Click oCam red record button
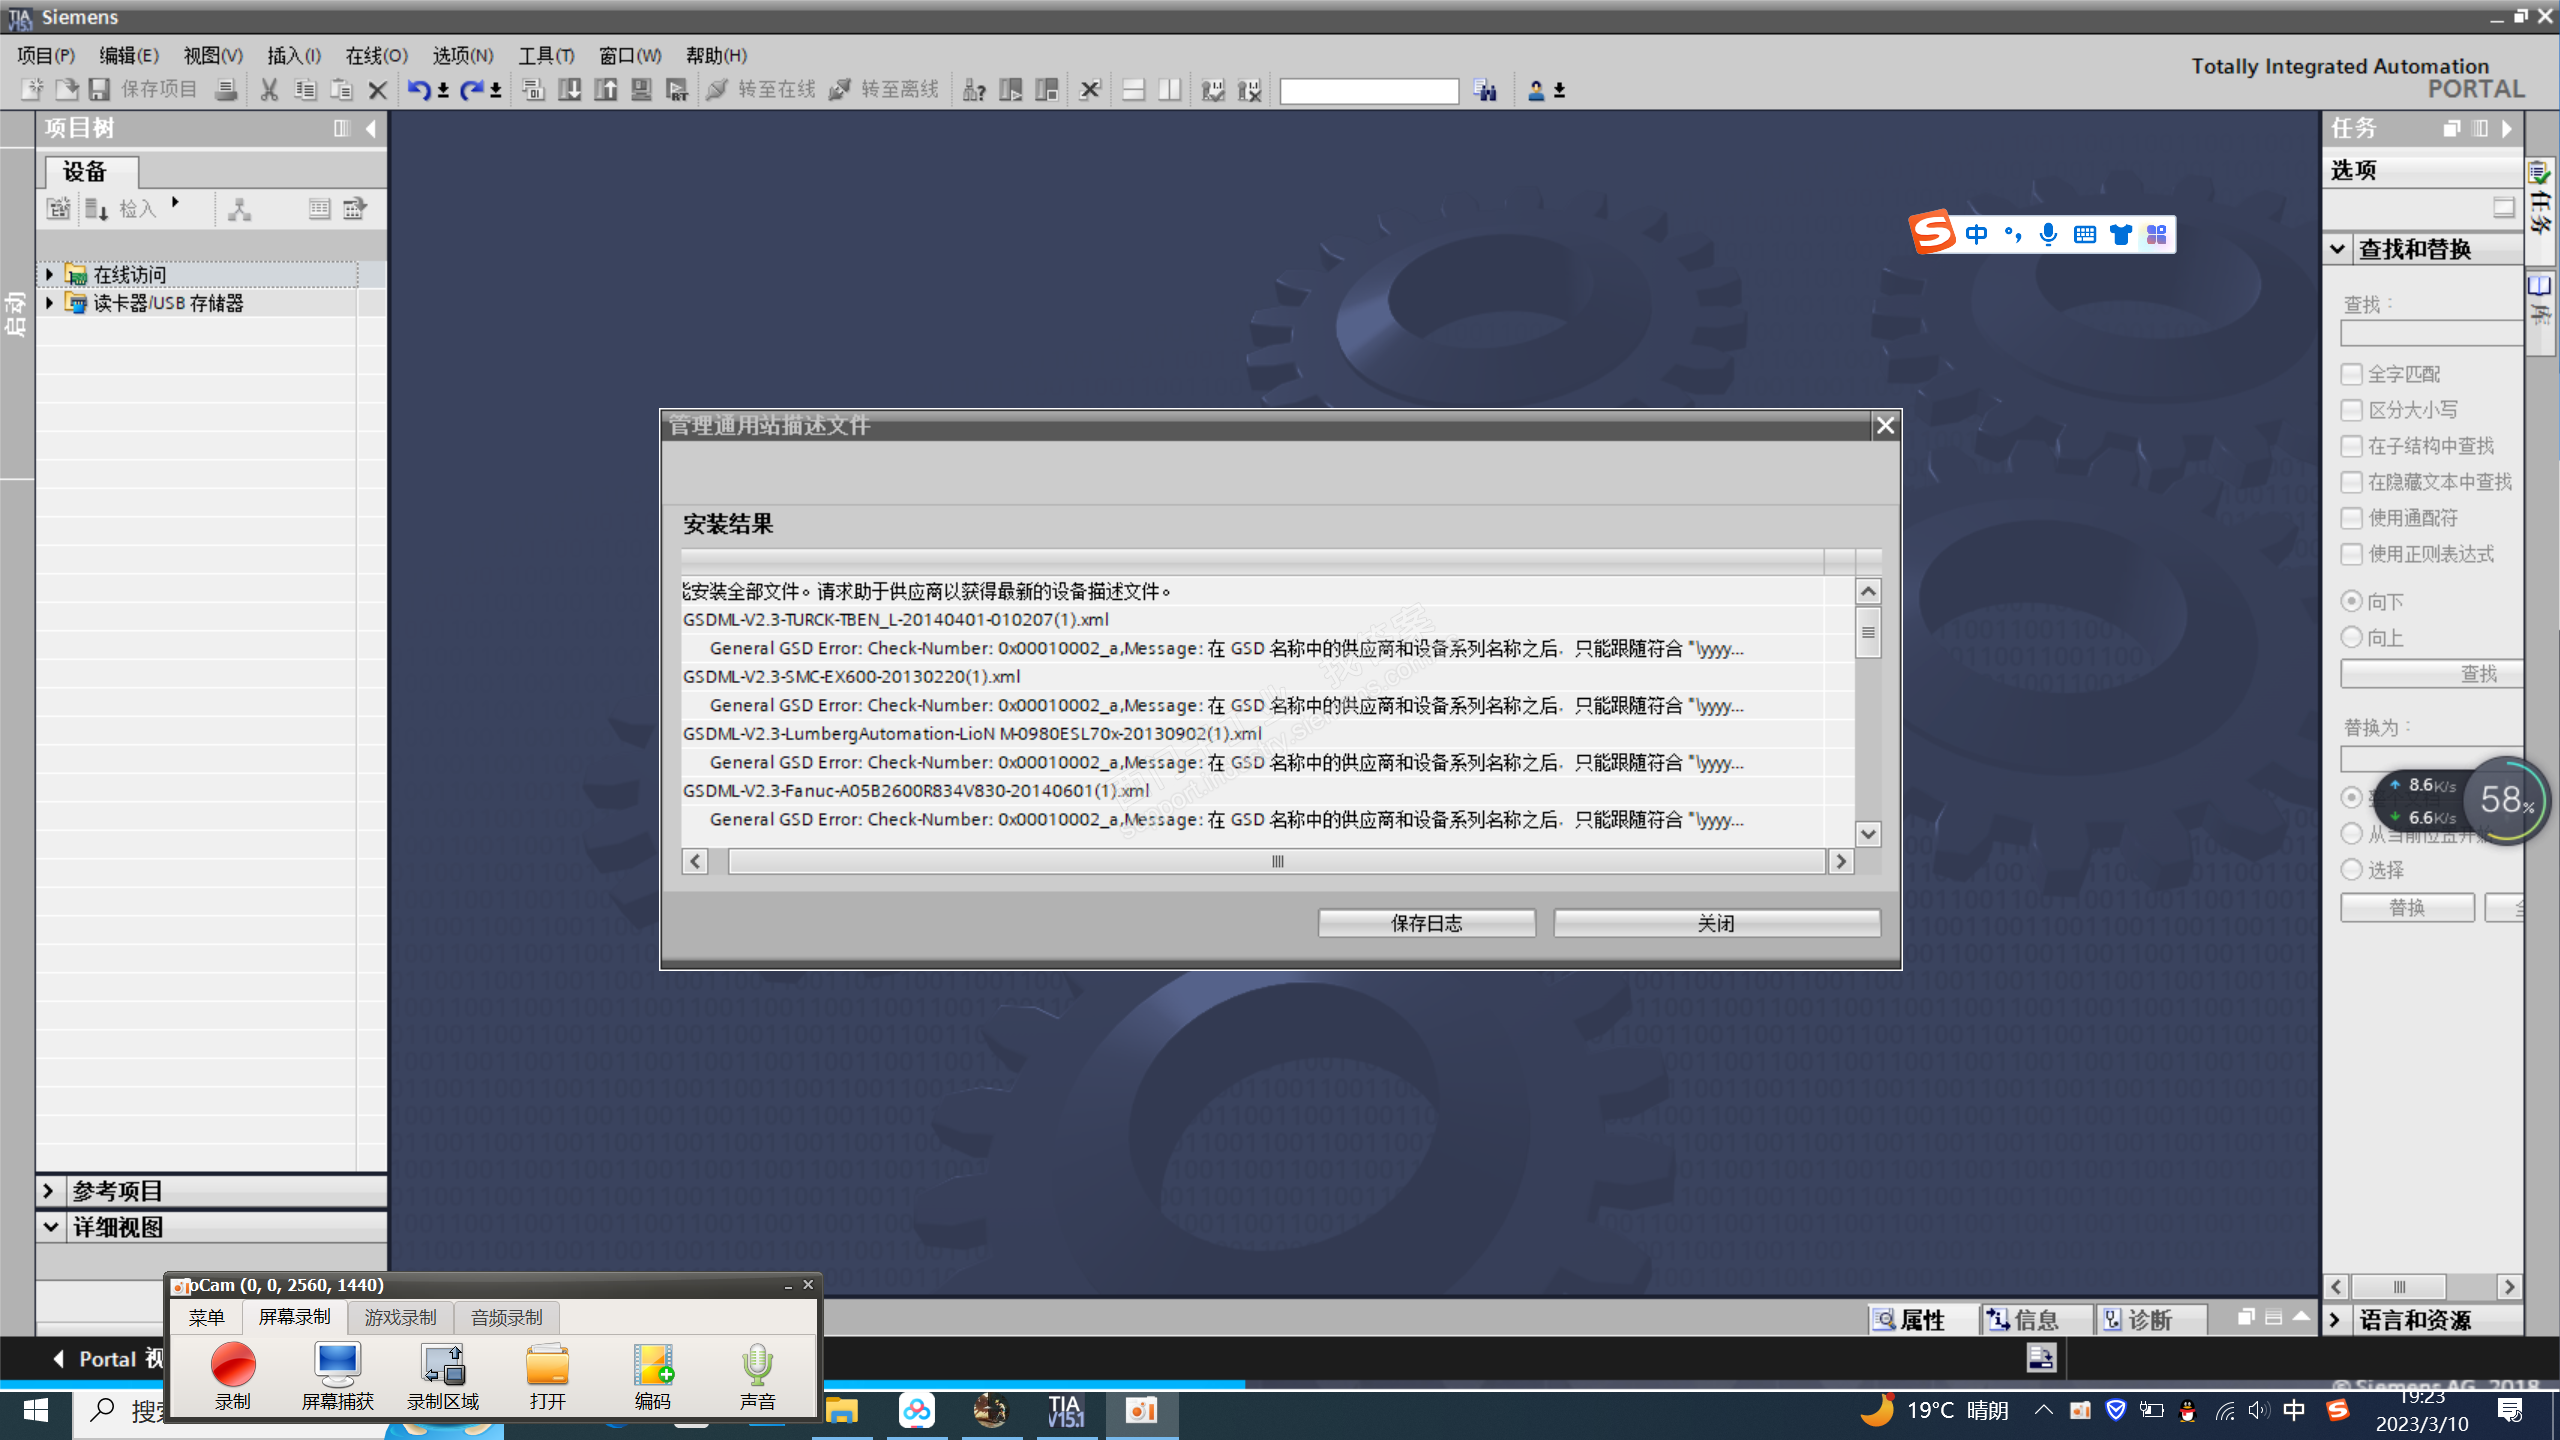Screen dimensions: 2560x1440 pyautogui.click(x=233, y=1365)
